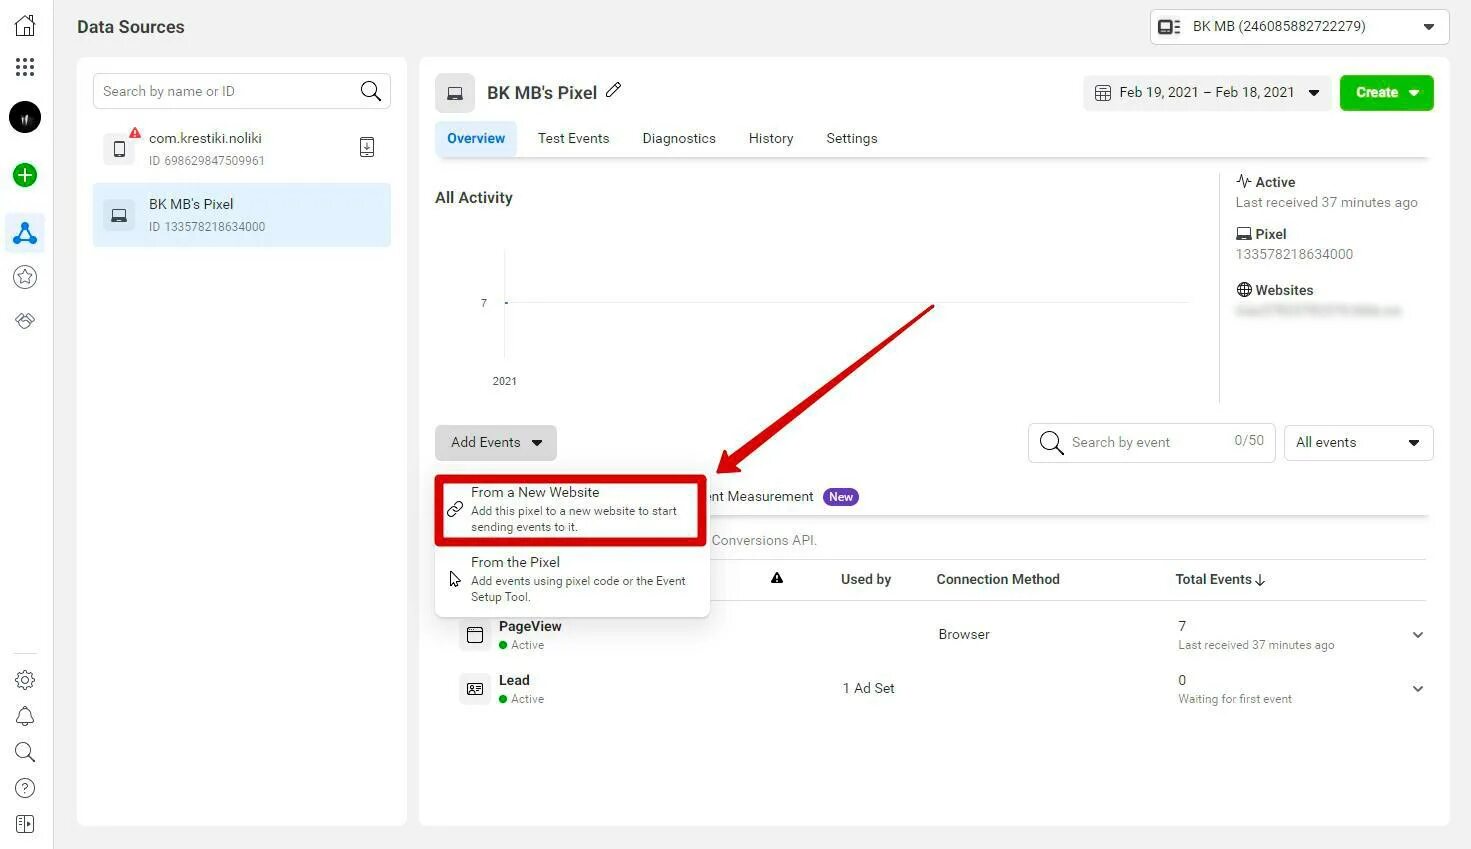Click the Pixel ID 133578218634000 in info panel

pos(1294,254)
